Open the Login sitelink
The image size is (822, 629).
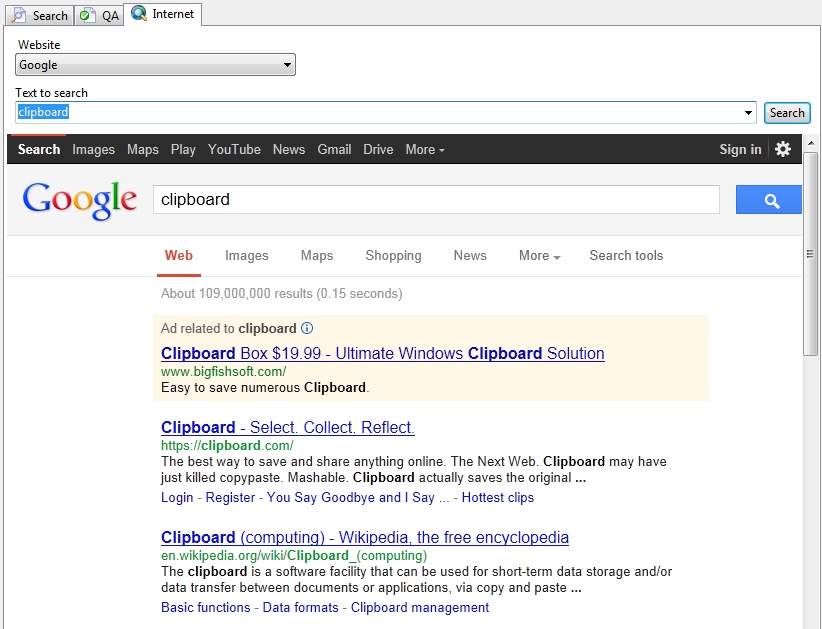click(x=177, y=497)
